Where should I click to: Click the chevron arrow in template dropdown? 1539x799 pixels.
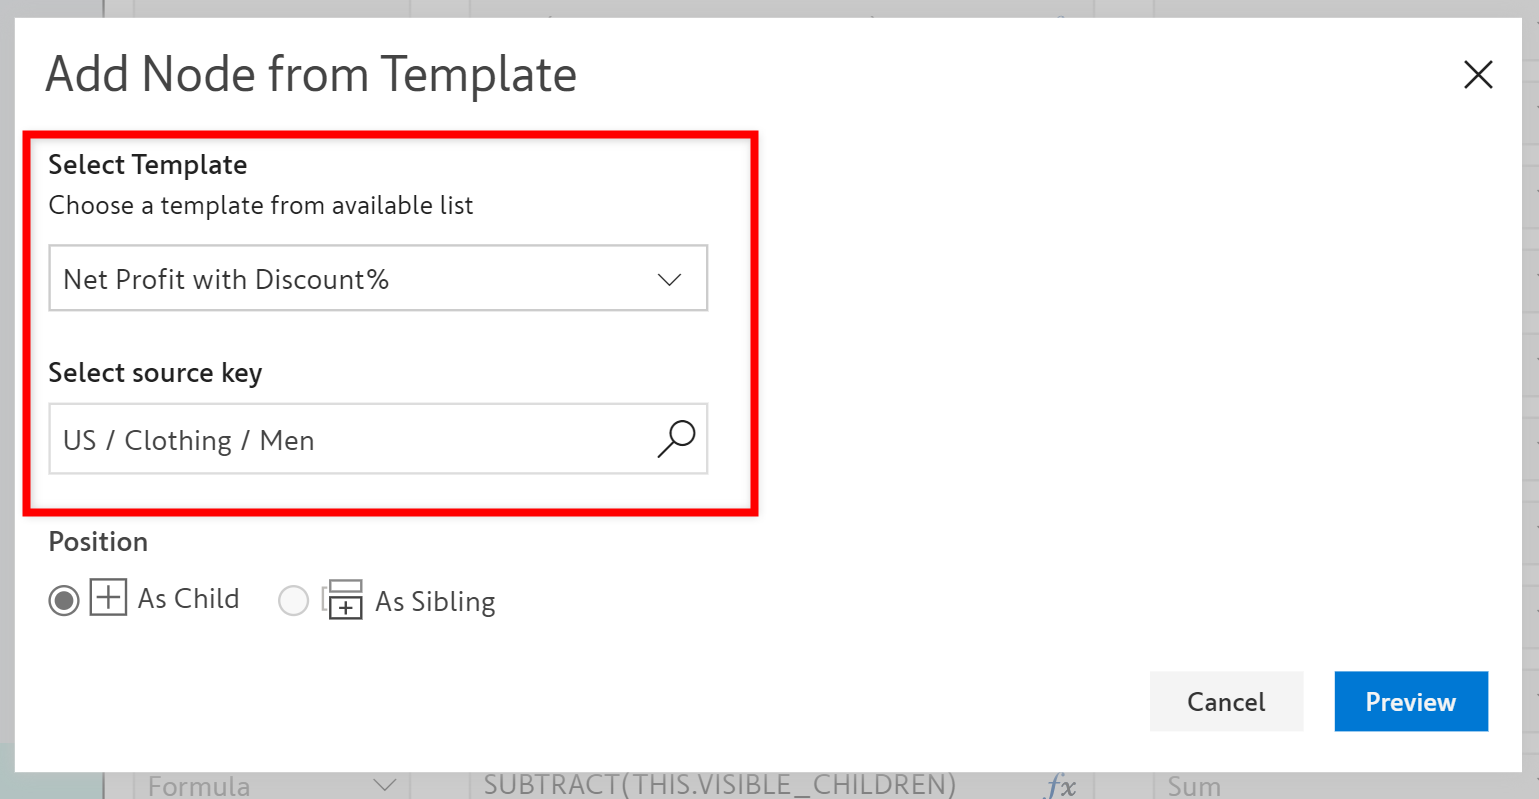pyautogui.click(x=669, y=280)
